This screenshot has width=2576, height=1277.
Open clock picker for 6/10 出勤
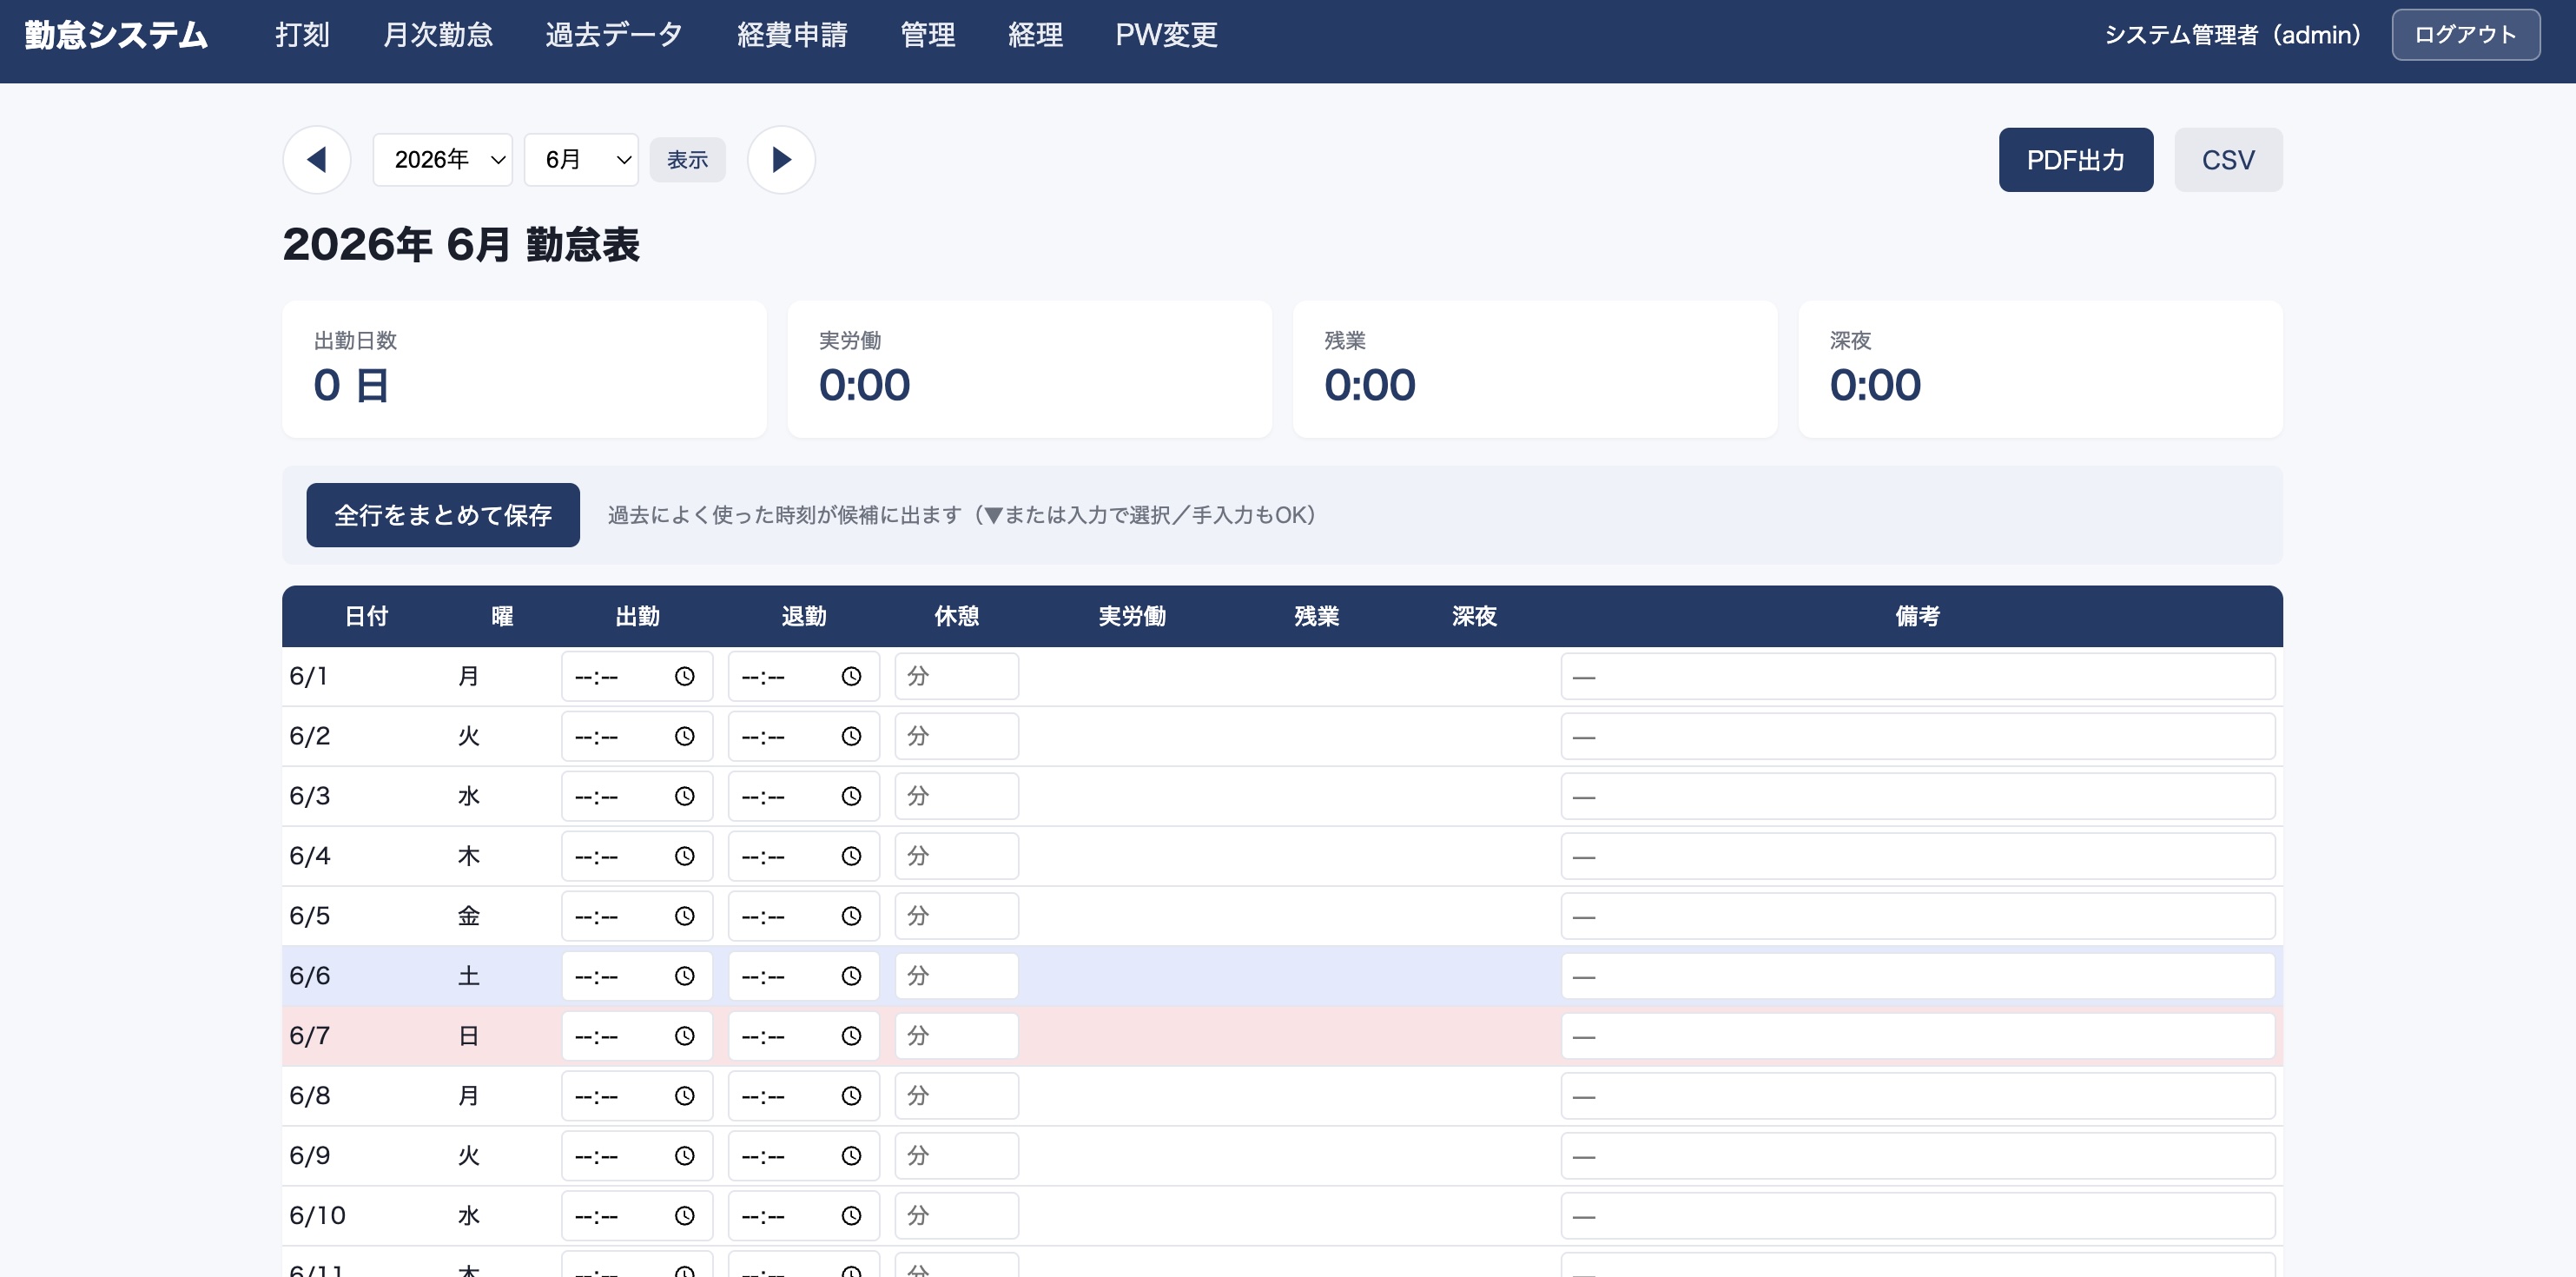tap(684, 1217)
